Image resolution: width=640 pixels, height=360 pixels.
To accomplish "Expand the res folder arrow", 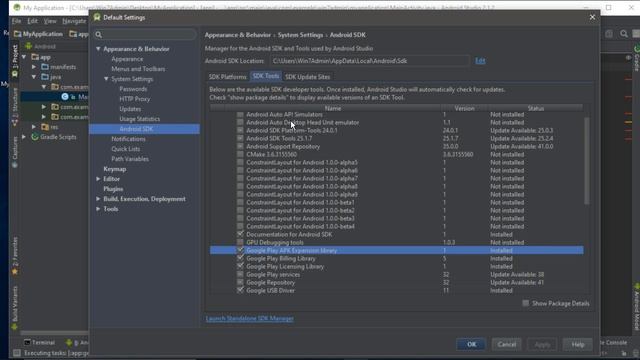I will point(34,127).
